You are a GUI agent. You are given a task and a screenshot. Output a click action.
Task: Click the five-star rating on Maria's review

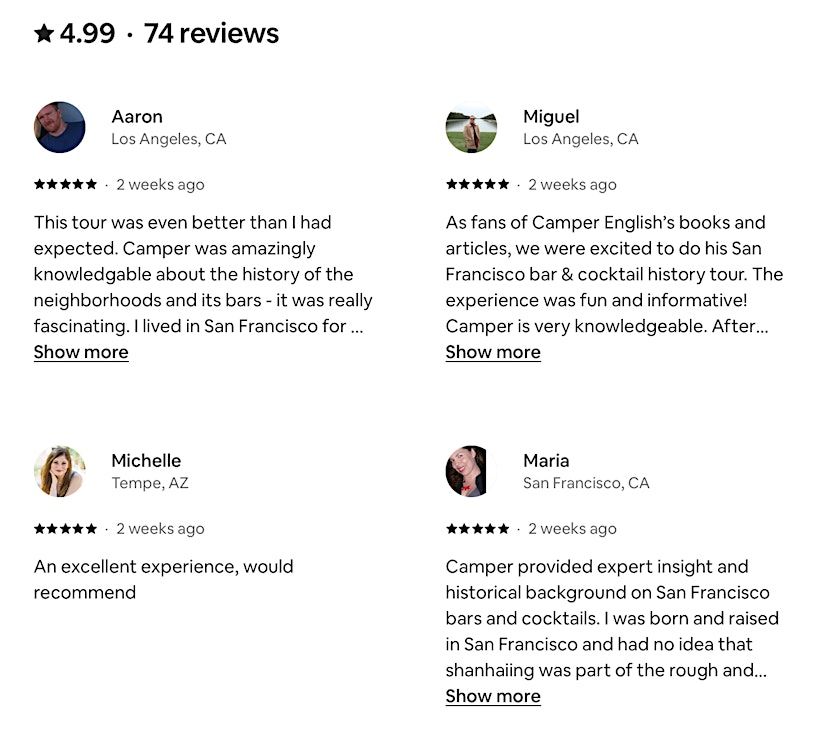pyautogui.click(x=478, y=528)
